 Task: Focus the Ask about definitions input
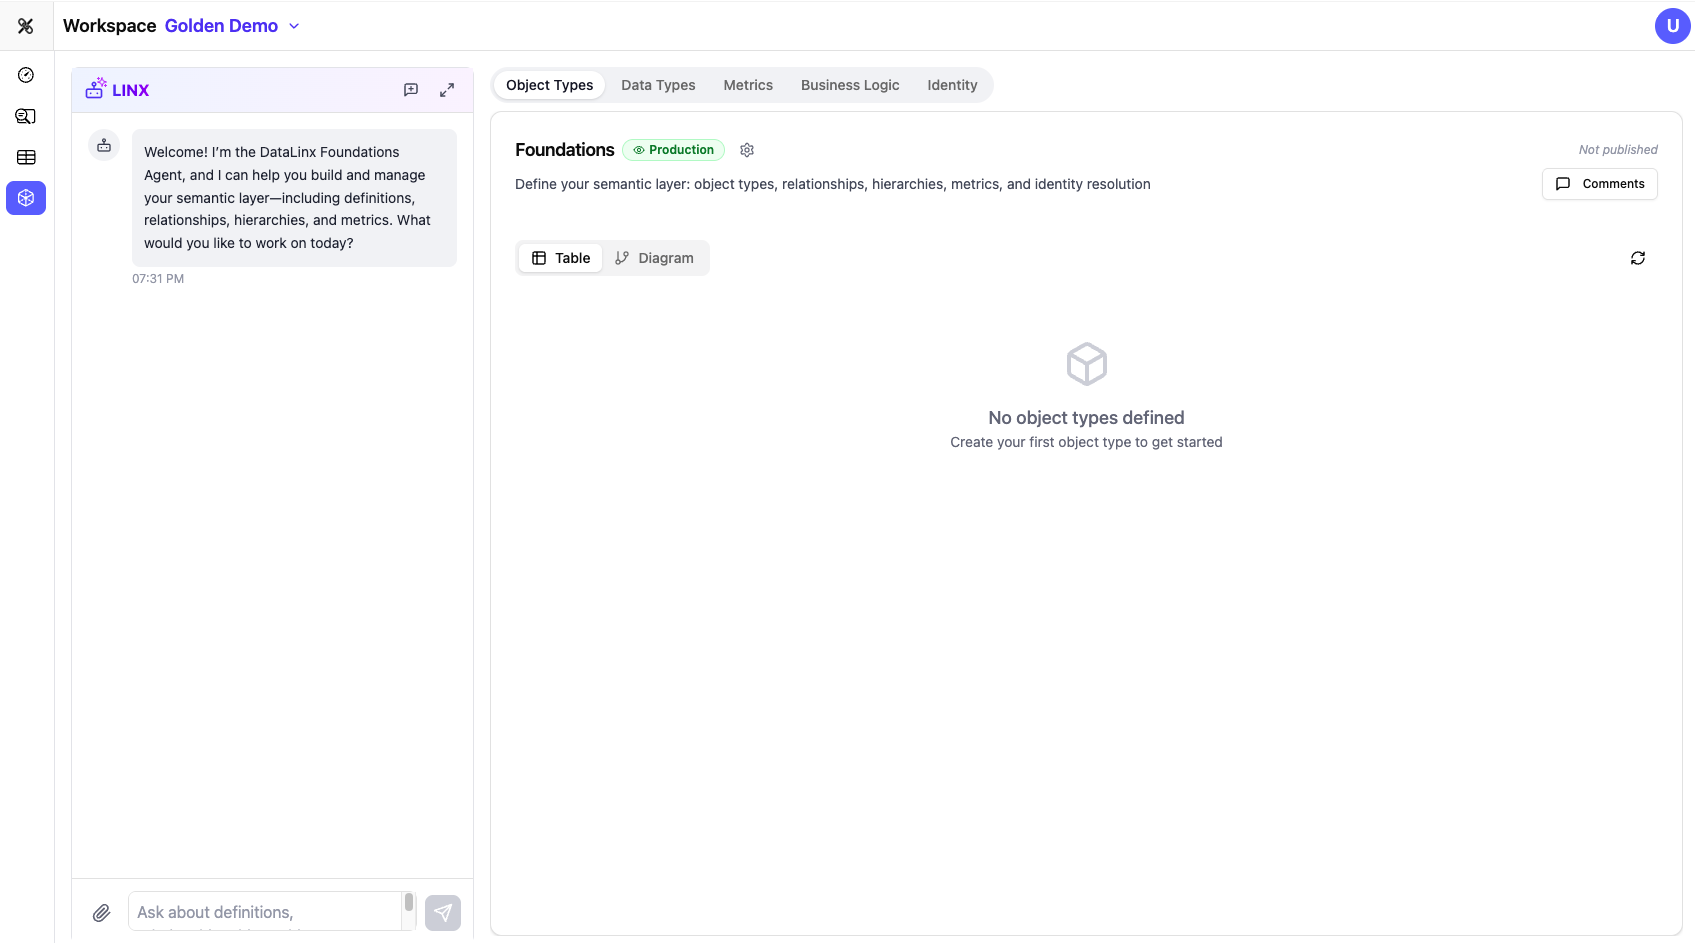coord(265,911)
